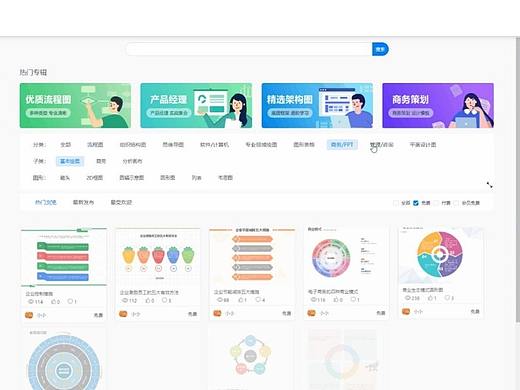Open five-node cycle diagram thumbnail
Viewport: 520px width, 390px height.
tap(251, 357)
